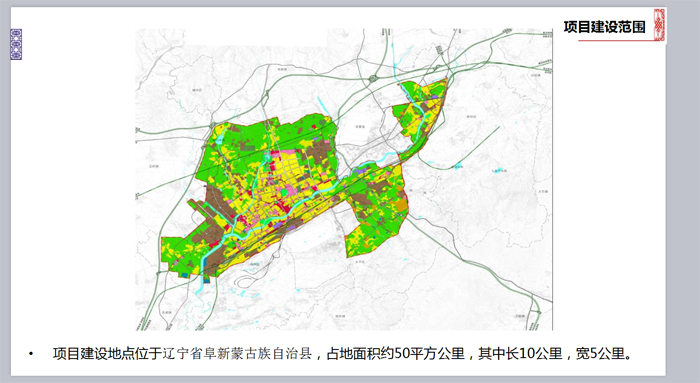This screenshot has height=383, width=700.
Task: Select the land-use planning map image
Action: 344,179
